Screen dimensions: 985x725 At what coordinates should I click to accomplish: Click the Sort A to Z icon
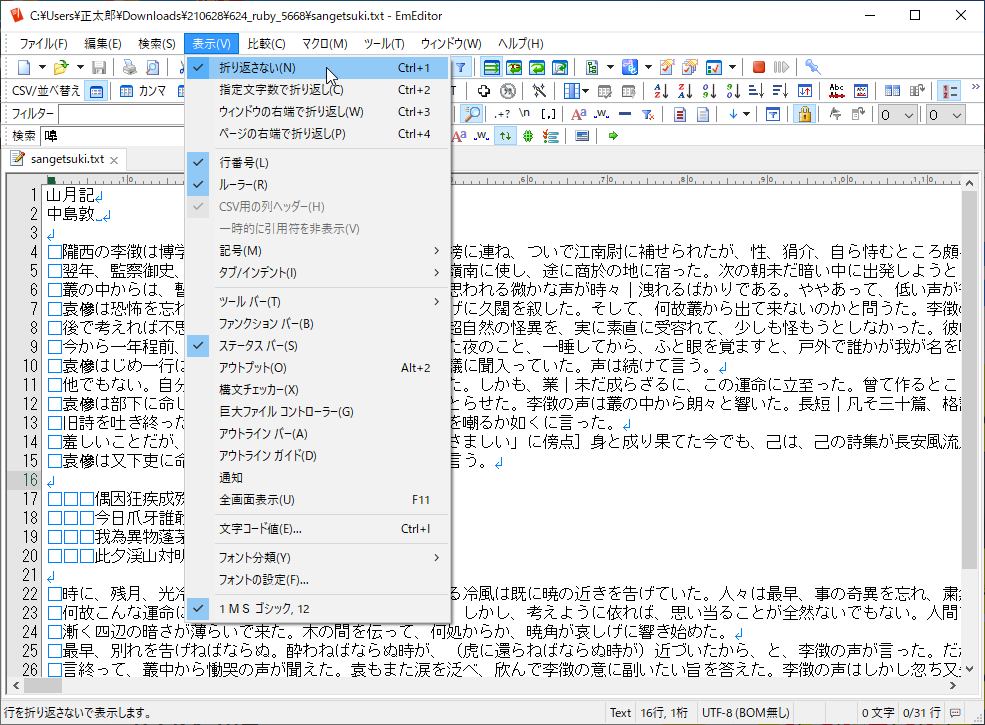coord(661,91)
